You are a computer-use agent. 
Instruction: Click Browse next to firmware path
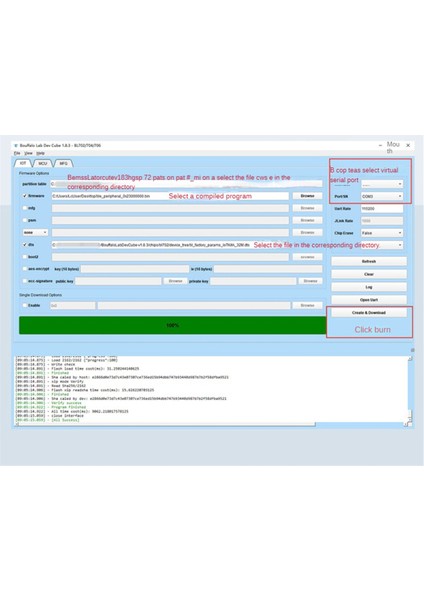307,196
